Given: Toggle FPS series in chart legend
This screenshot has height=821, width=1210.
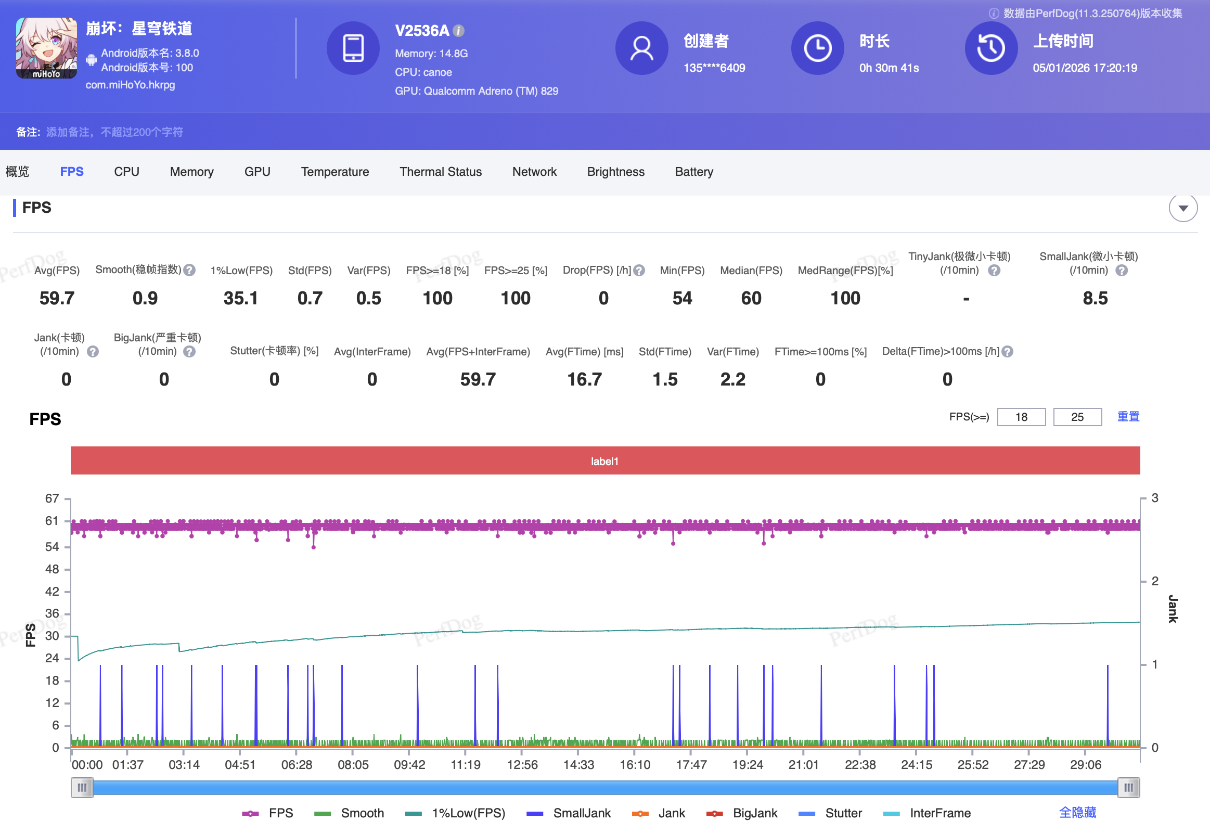Looking at the screenshot, I should point(268,813).
